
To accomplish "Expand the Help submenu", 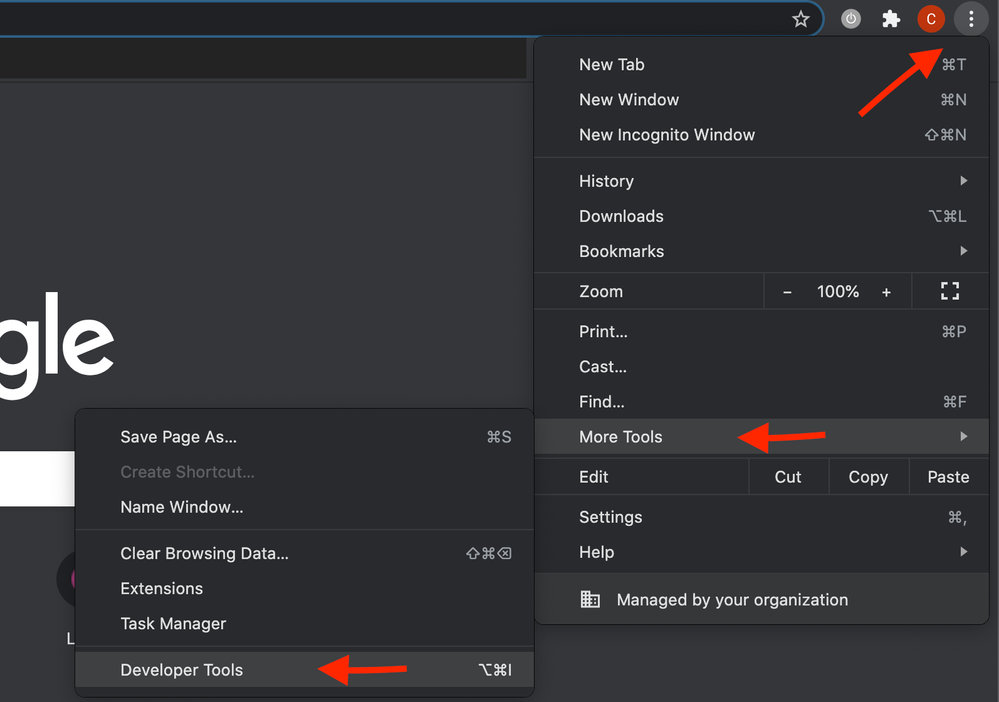I will 596,552.
